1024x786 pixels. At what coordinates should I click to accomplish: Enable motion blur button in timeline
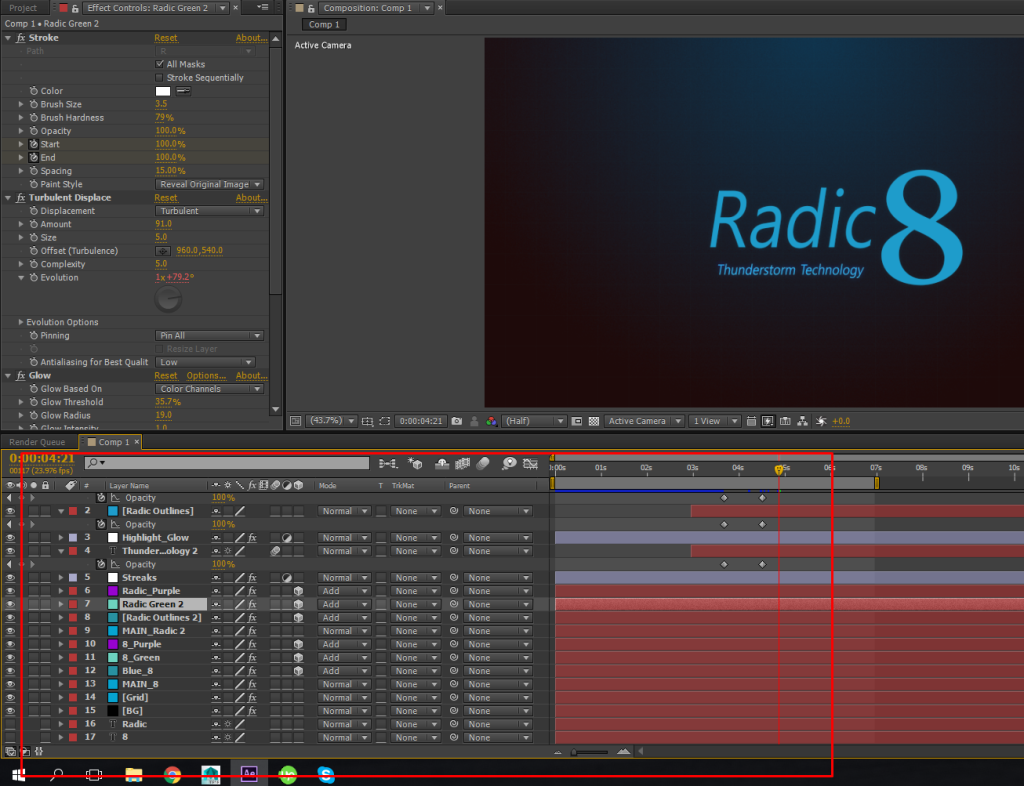point(482,464)
